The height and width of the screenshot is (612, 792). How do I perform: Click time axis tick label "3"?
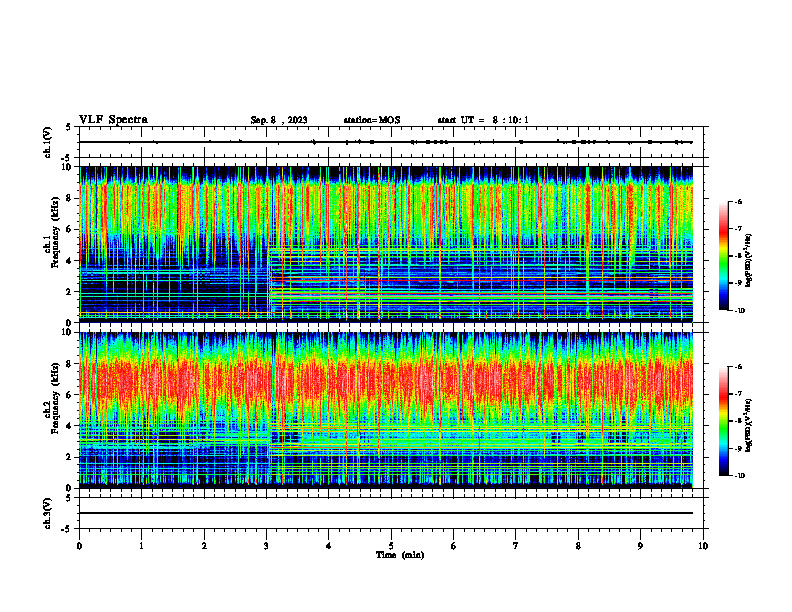pos(266,546)
